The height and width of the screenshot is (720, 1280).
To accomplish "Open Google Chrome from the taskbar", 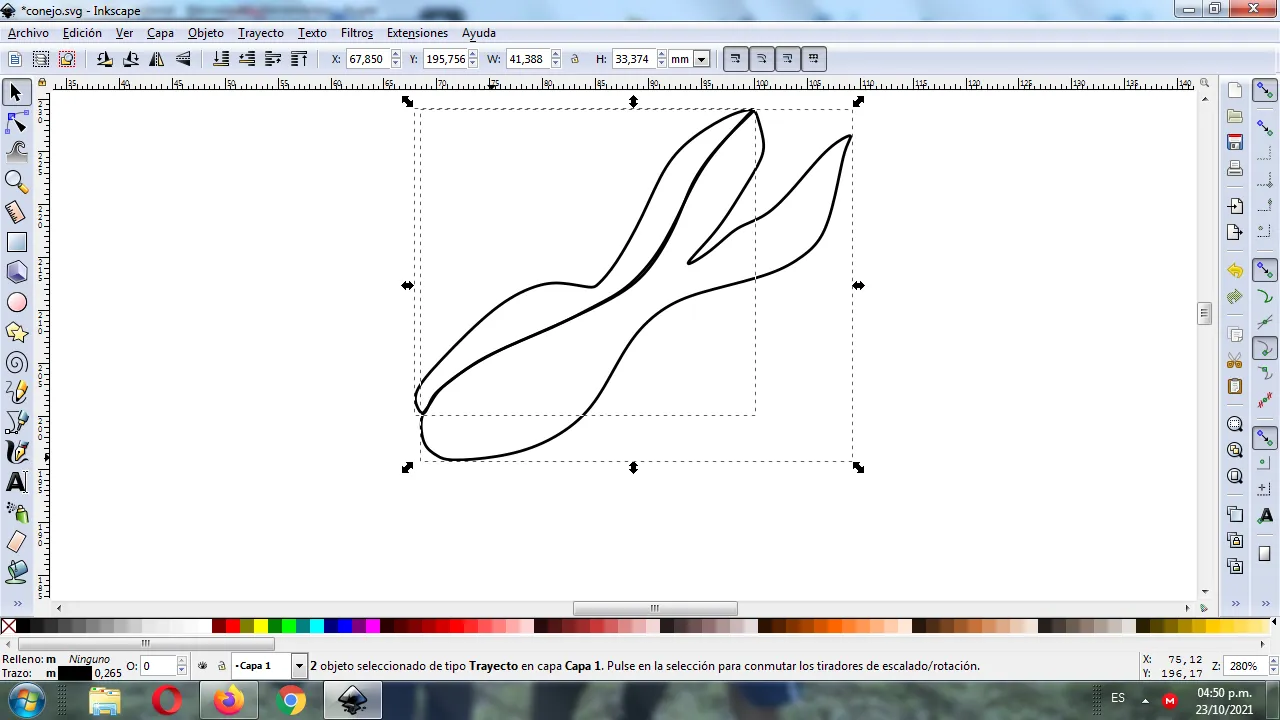I will [291, 701].
